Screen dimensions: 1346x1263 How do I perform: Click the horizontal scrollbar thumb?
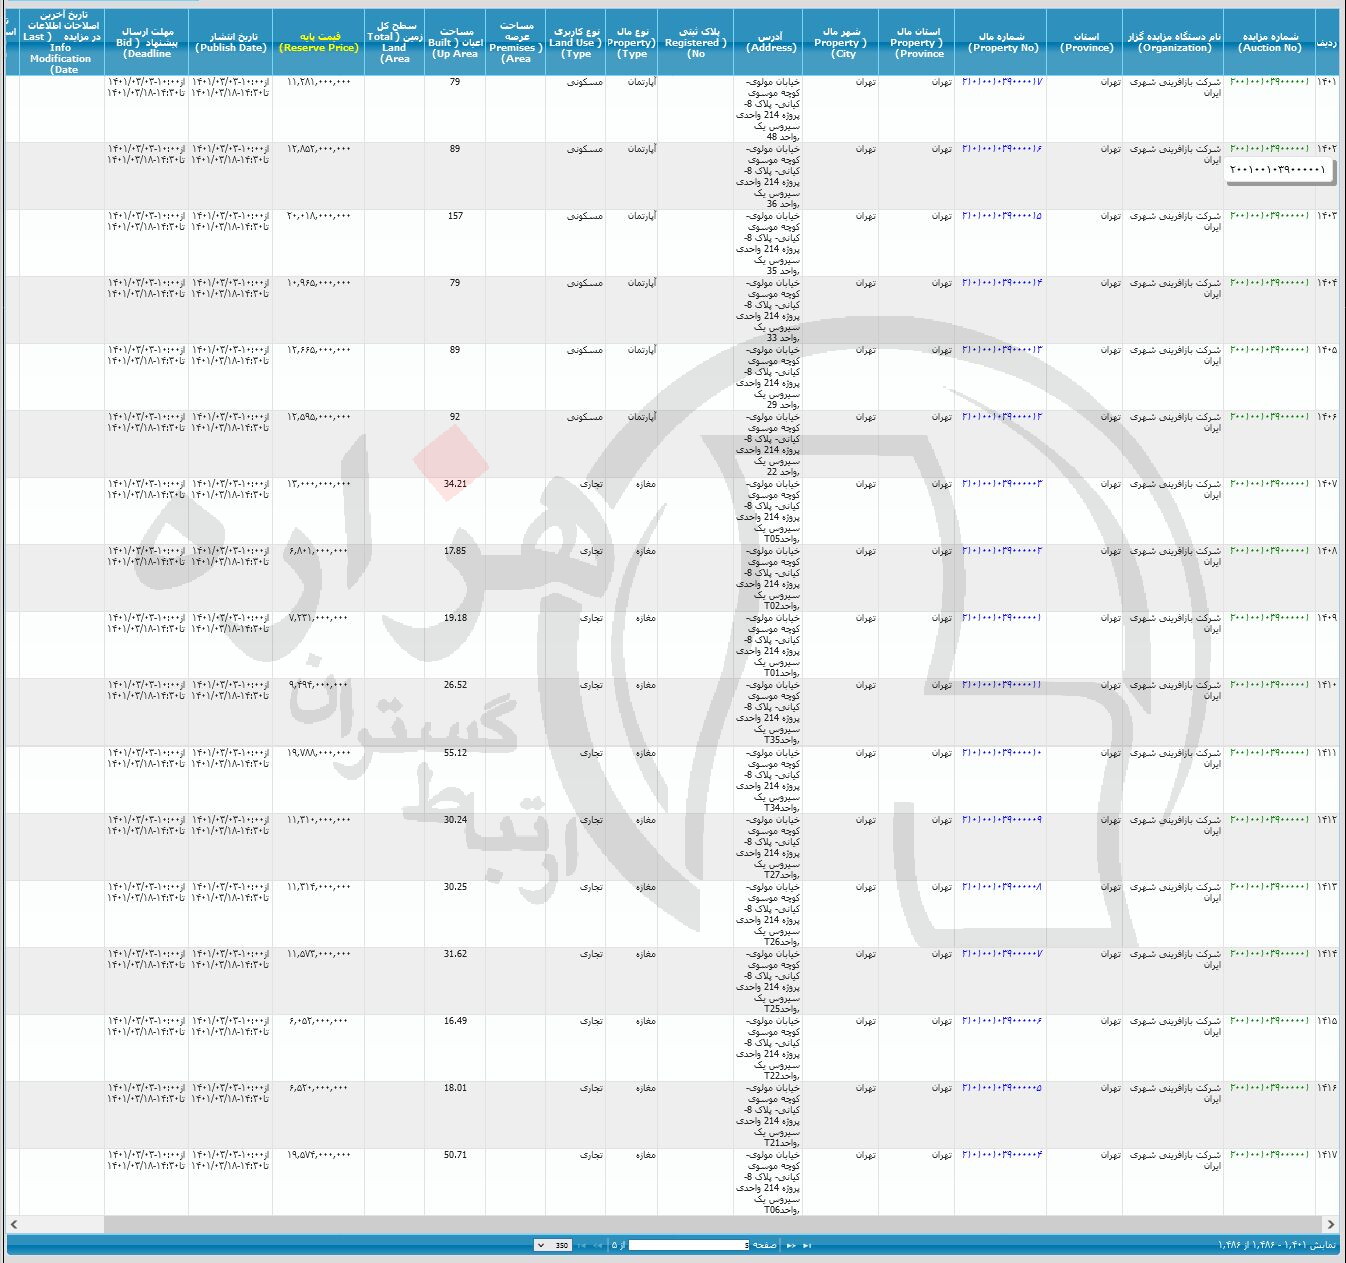(712, 1224)
